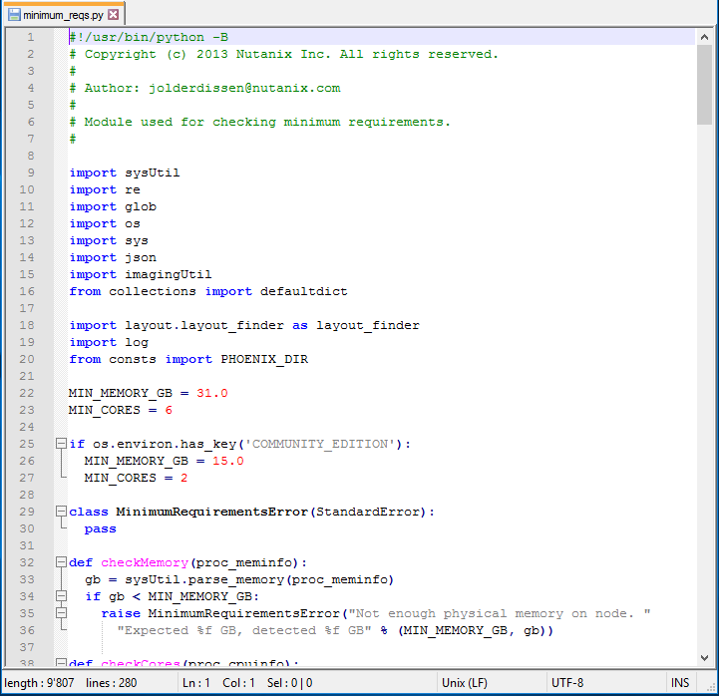Collapse the 'if gb < MIN_MEMORY_GB' fold marker
Viewport: 719px width, 696px height.
coord(61,597)
